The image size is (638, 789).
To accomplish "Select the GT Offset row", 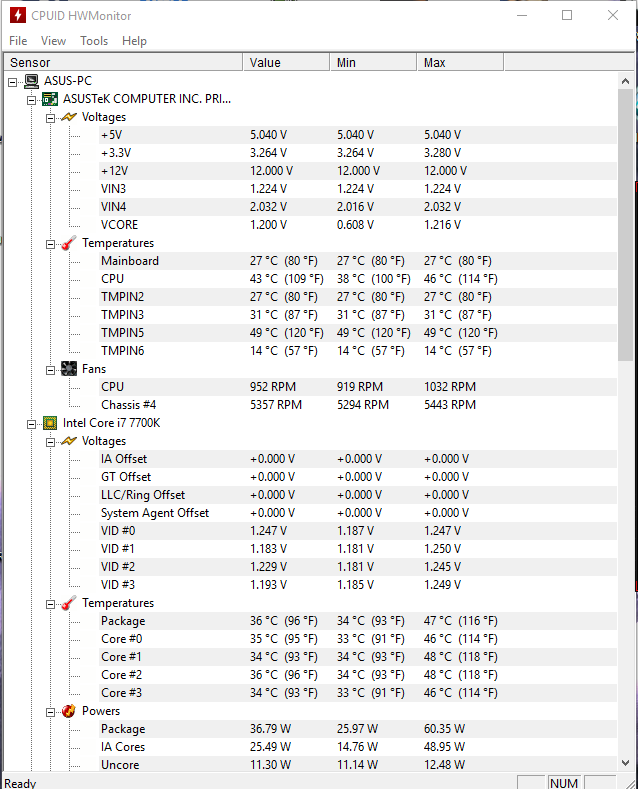I will 358,477.
